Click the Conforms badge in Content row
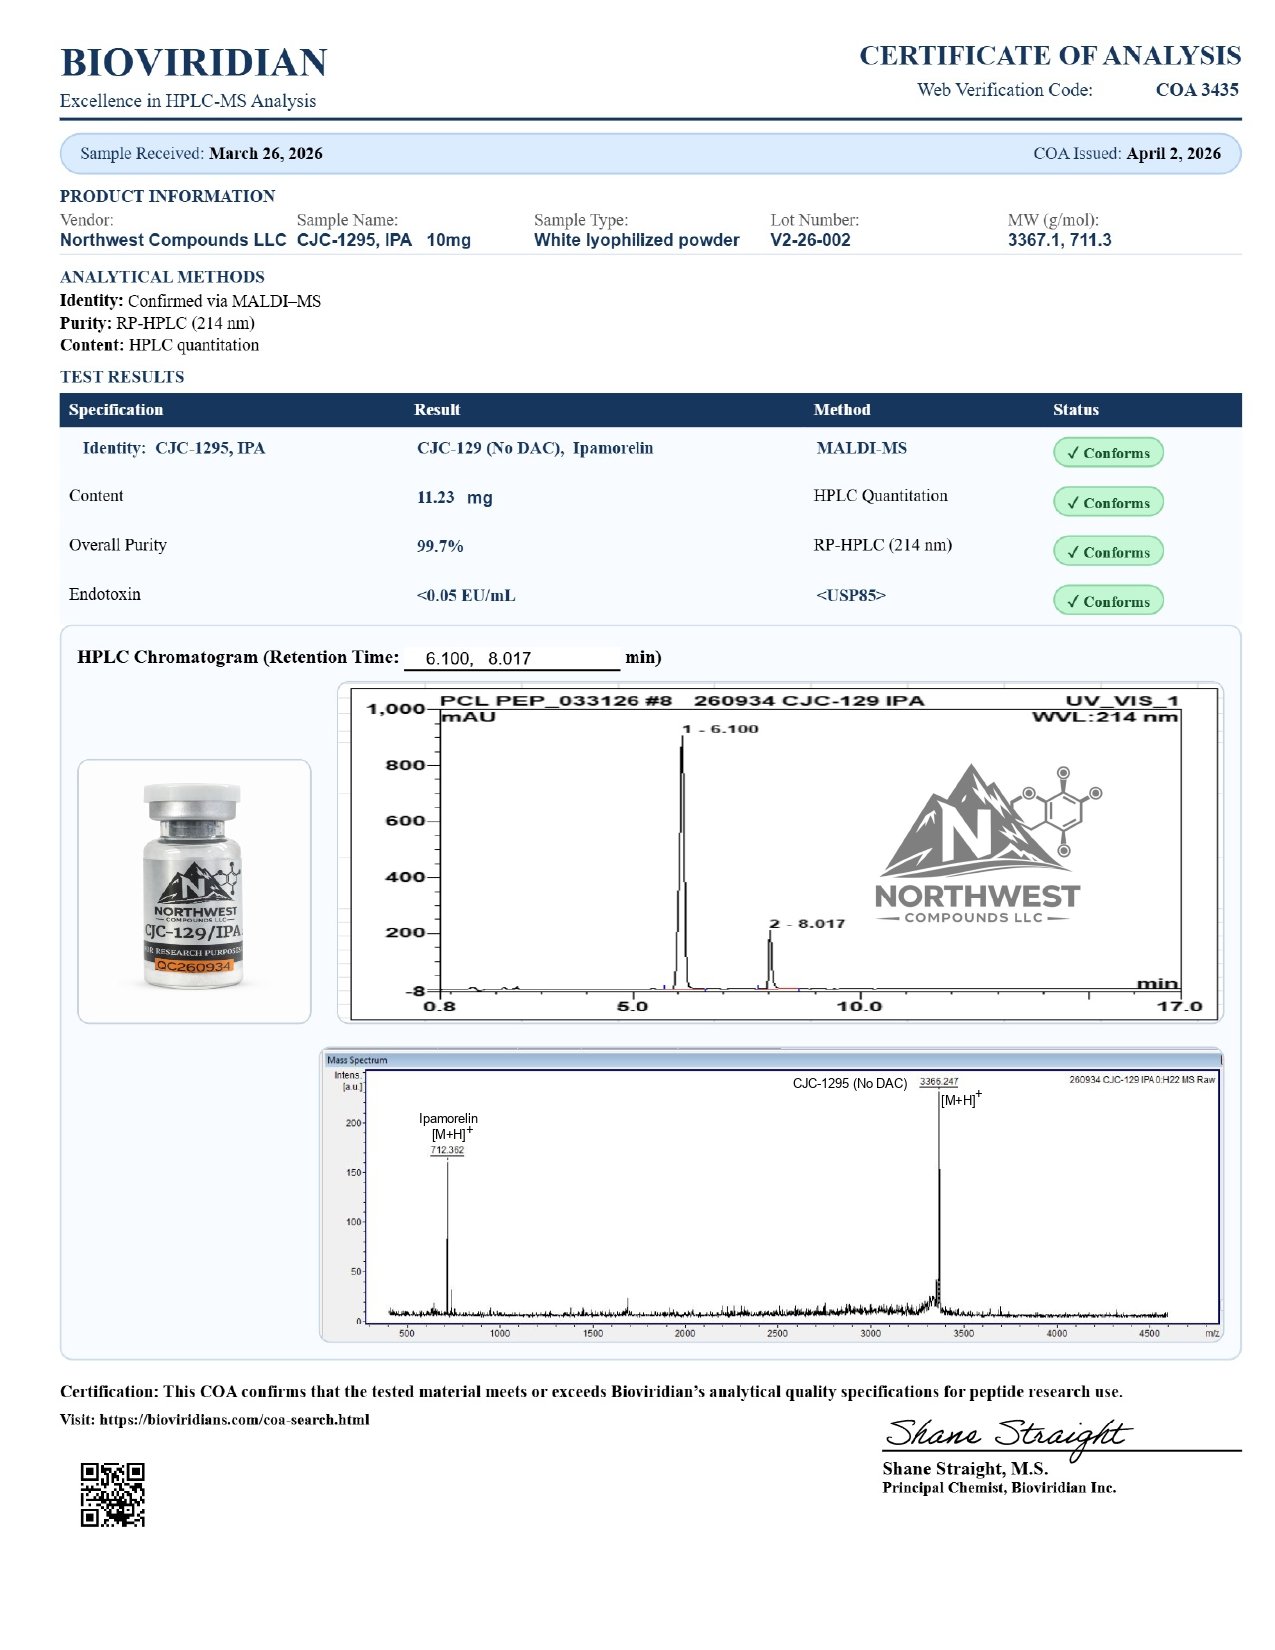Image resolution: width=1275 pixels, height=1650 pixels. (x=1108, y=502)
